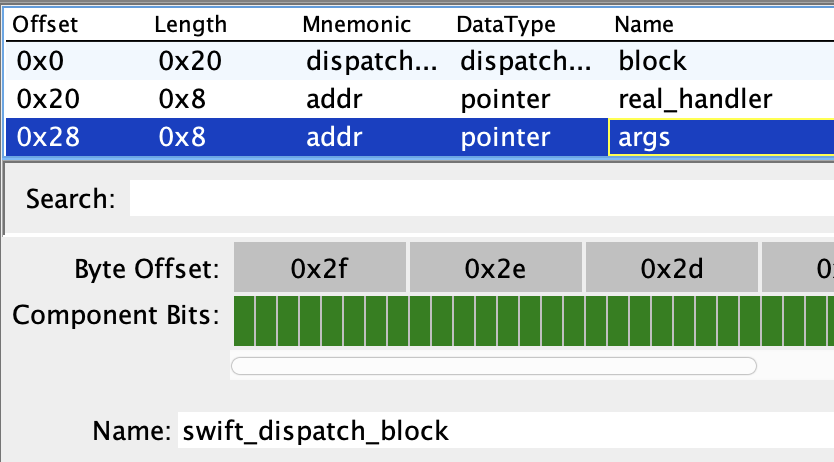Click addr mnemonic in real_handler row

coord(329,99)
